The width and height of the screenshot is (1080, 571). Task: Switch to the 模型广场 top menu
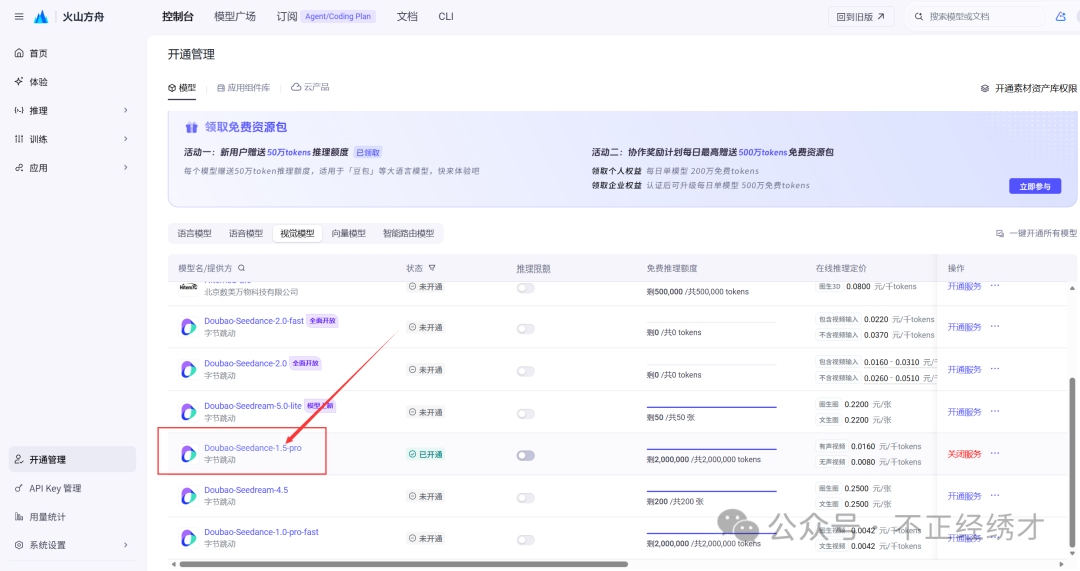pos(235,17)
